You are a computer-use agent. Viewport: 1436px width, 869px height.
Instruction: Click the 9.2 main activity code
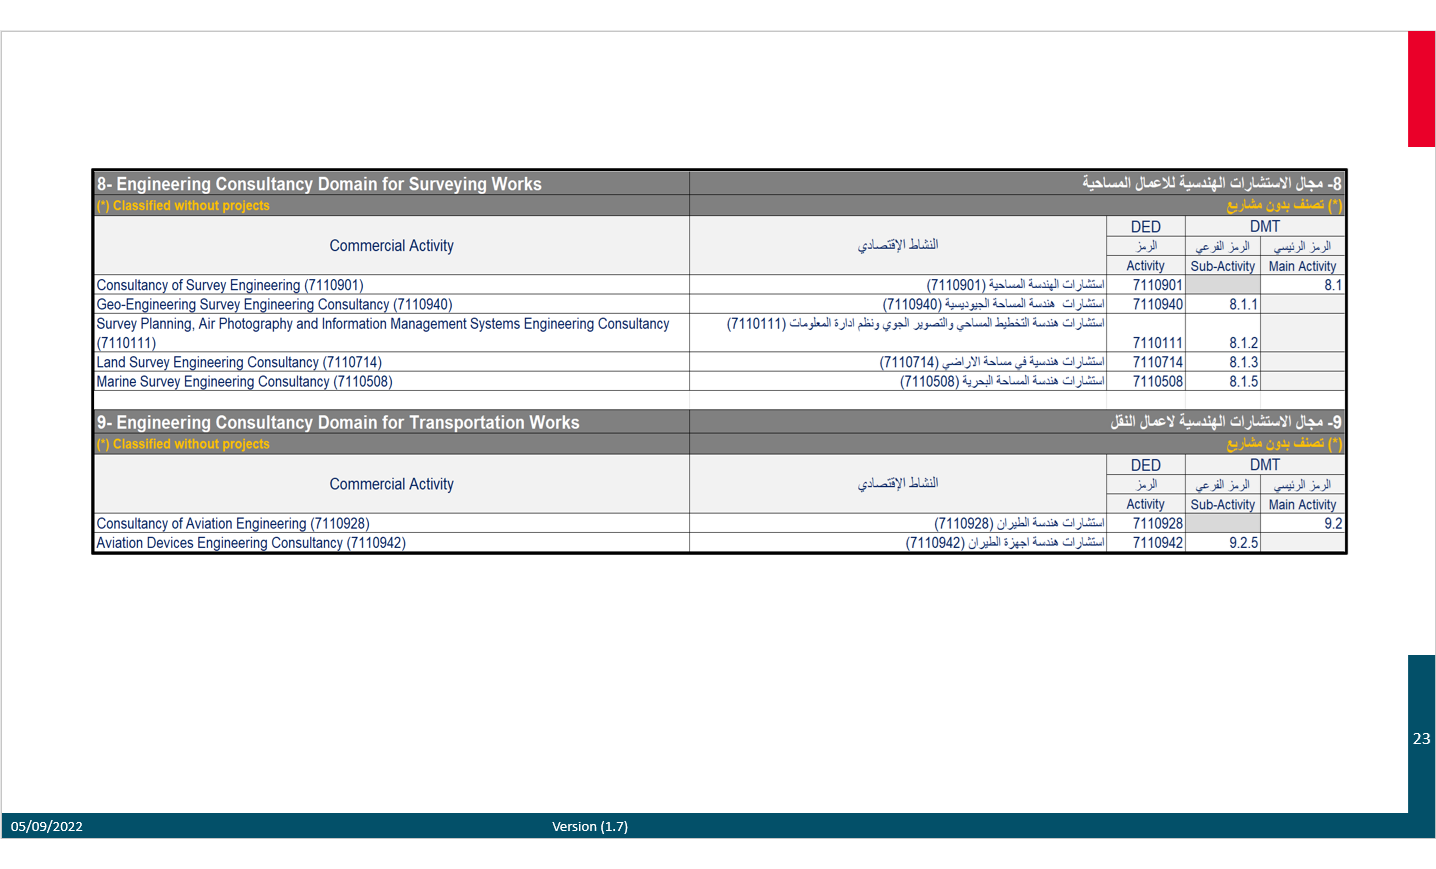tap(1332, 524)
